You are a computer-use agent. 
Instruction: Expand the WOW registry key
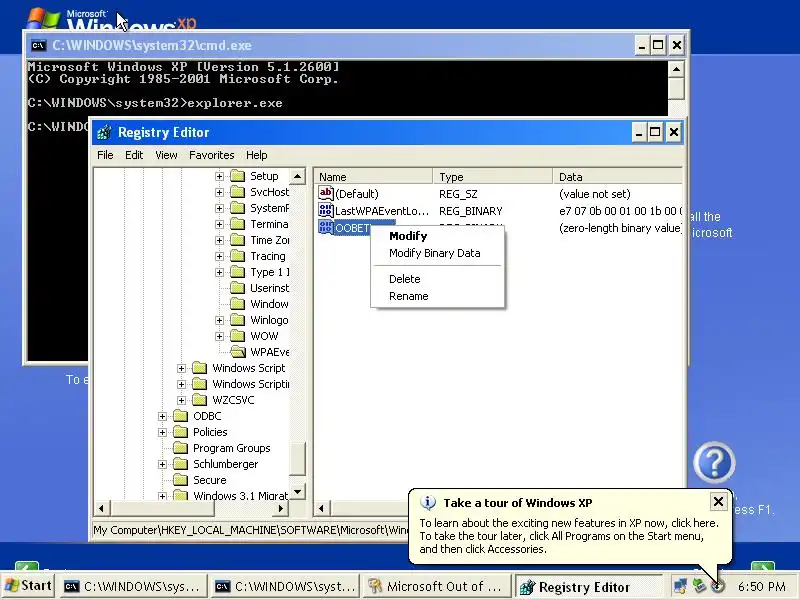point(219,336)
